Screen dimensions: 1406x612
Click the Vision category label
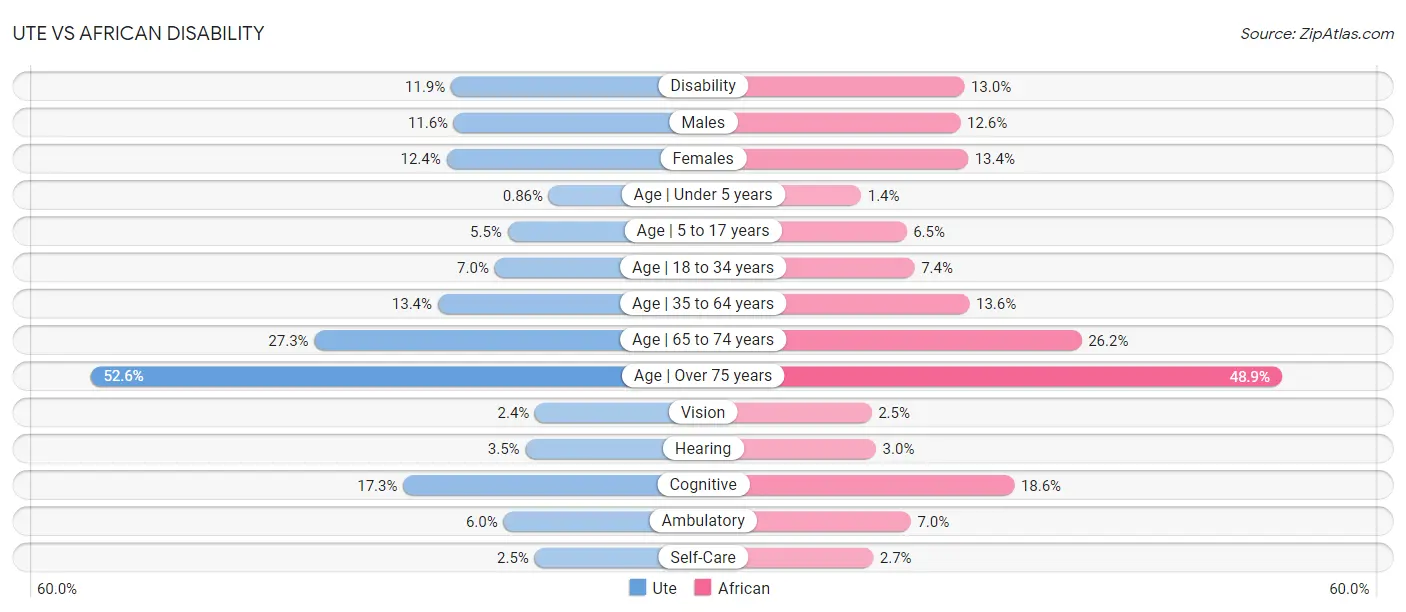[x=703, y=412]
